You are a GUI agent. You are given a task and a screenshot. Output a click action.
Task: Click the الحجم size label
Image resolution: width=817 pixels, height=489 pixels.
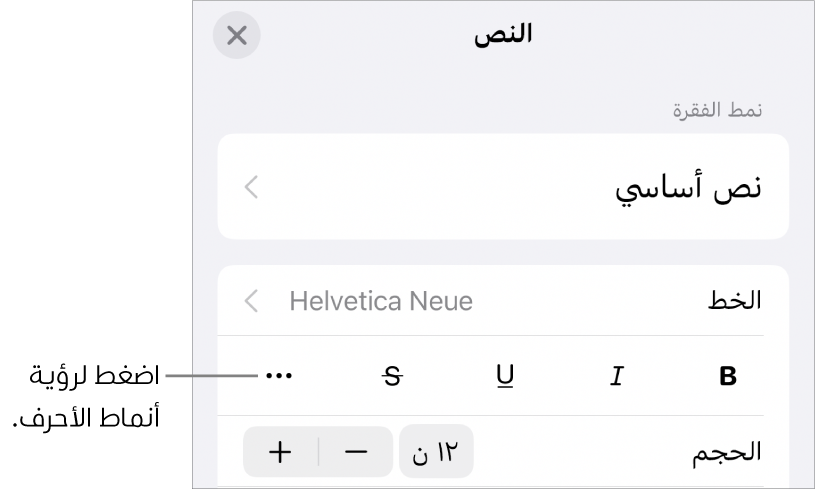point(727,451)
